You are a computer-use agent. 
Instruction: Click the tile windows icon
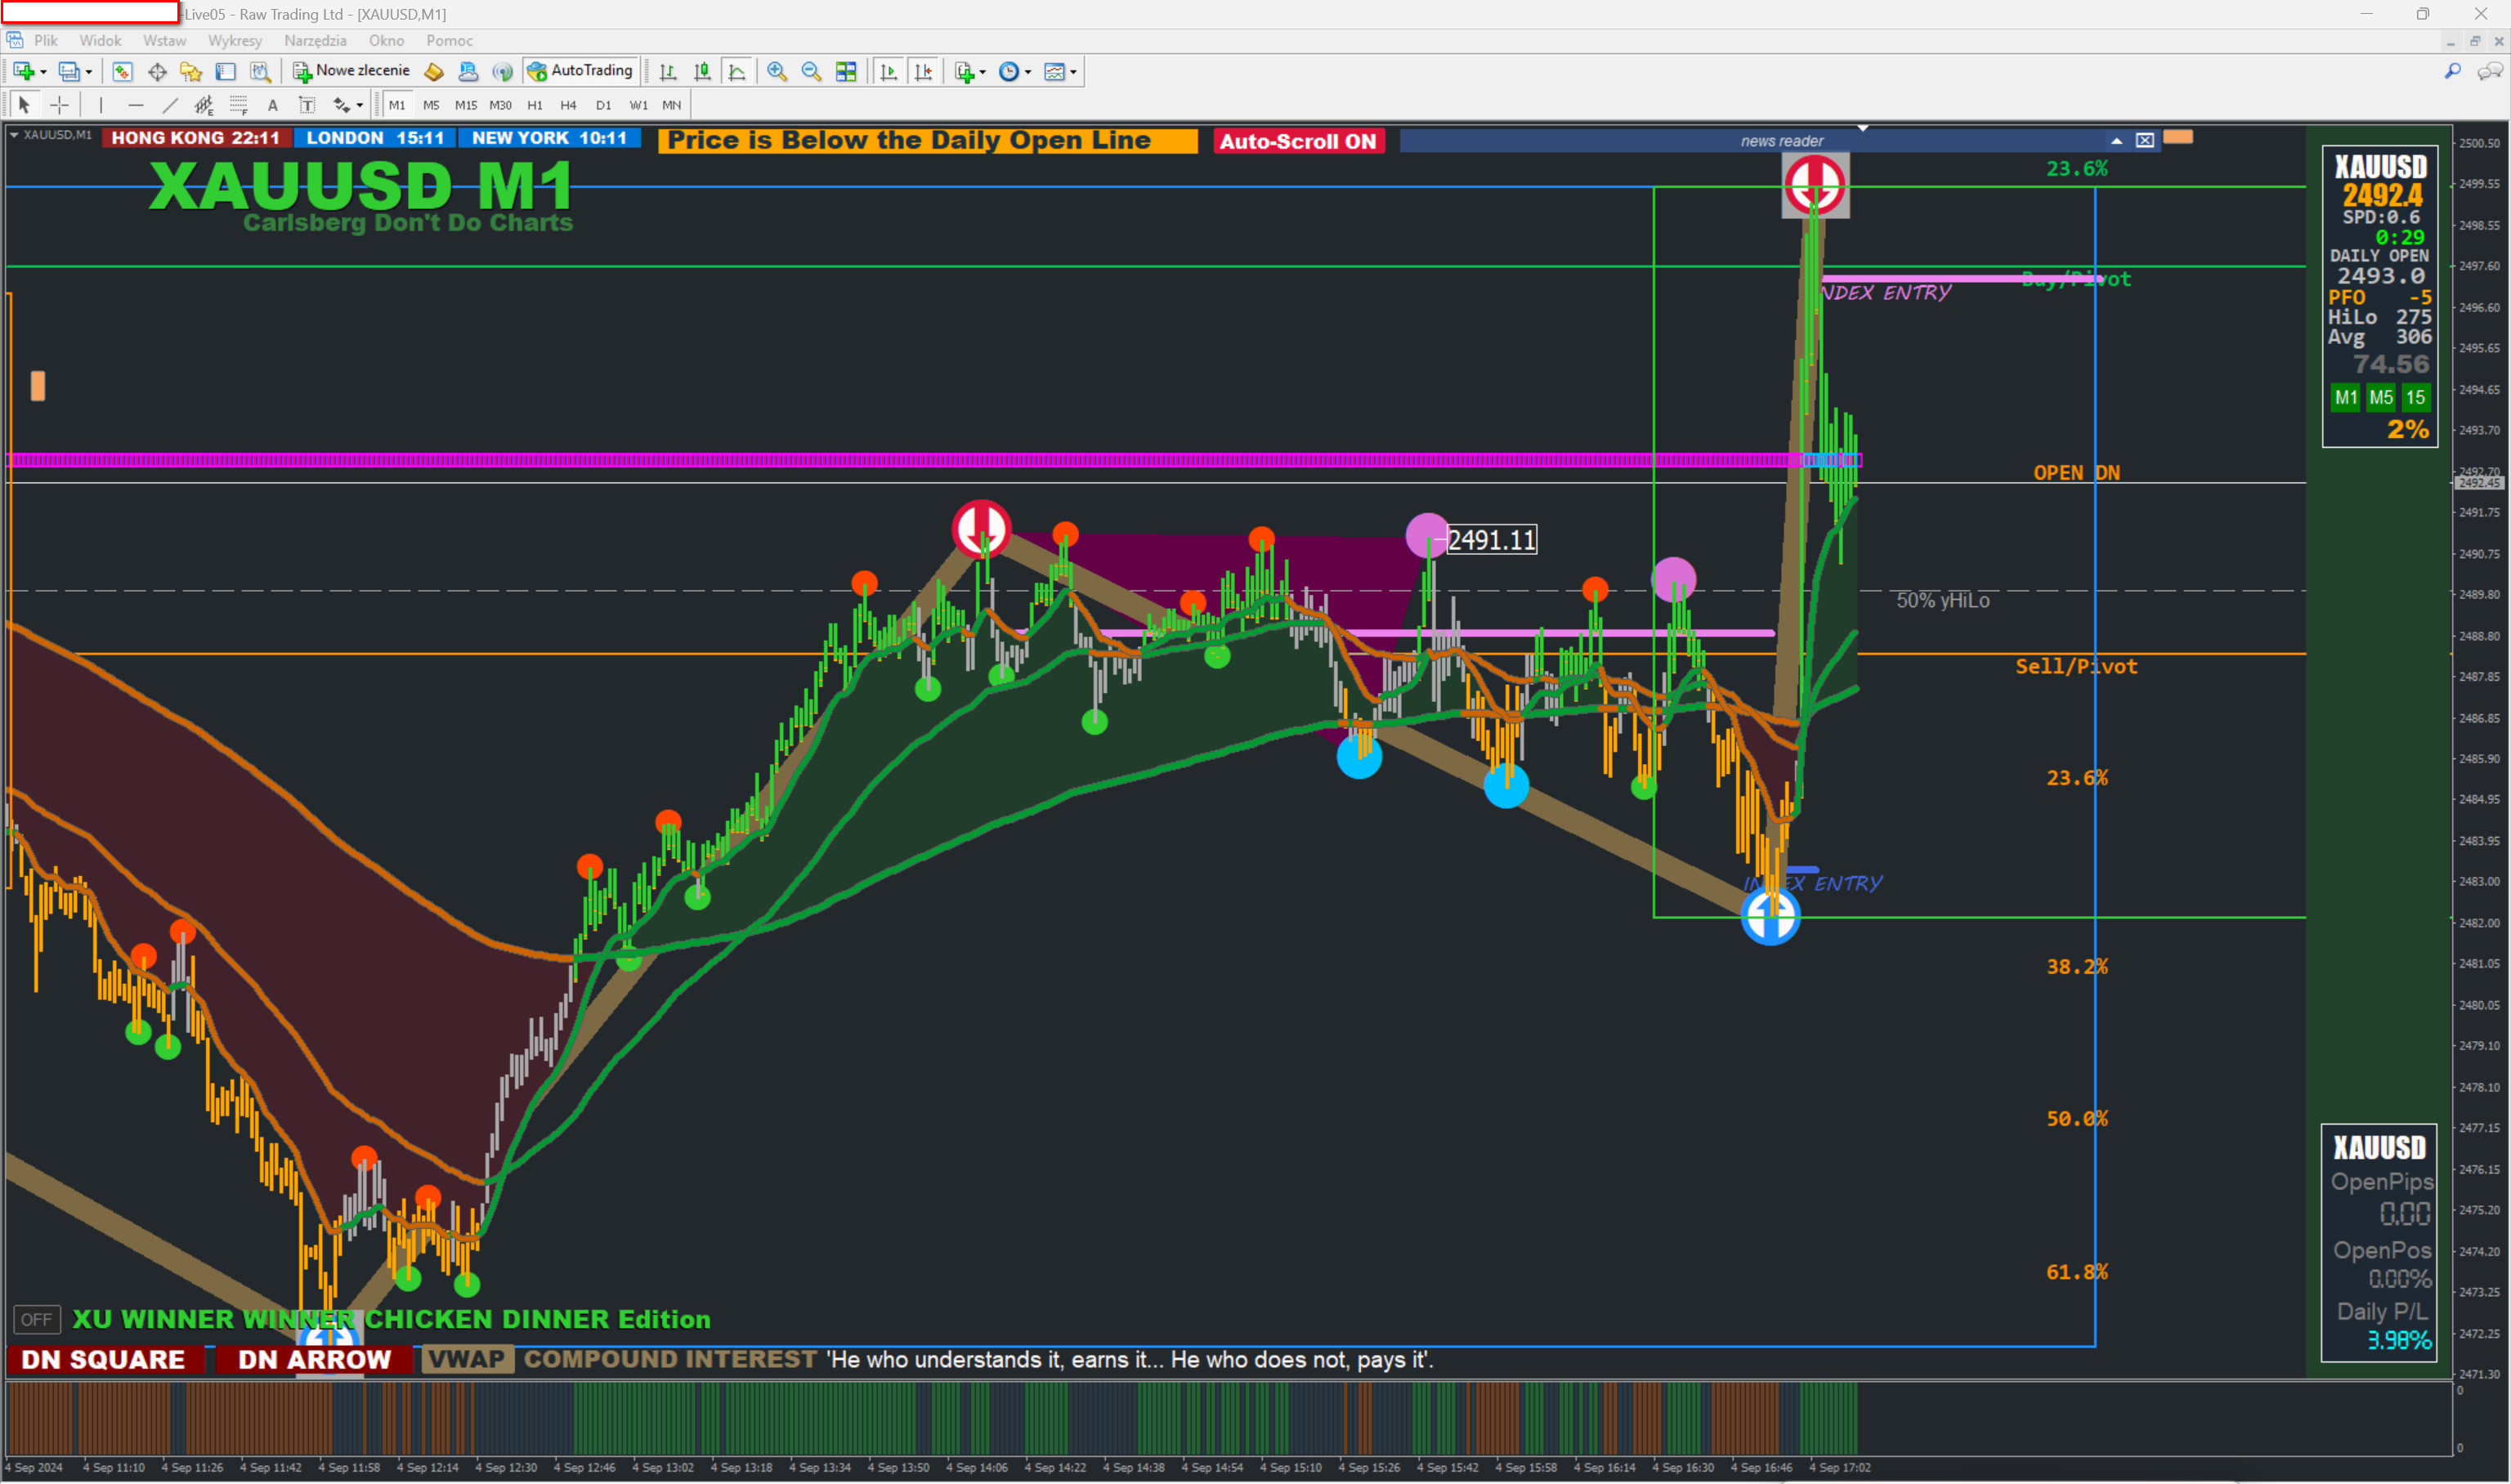click(x=846, y=72)
